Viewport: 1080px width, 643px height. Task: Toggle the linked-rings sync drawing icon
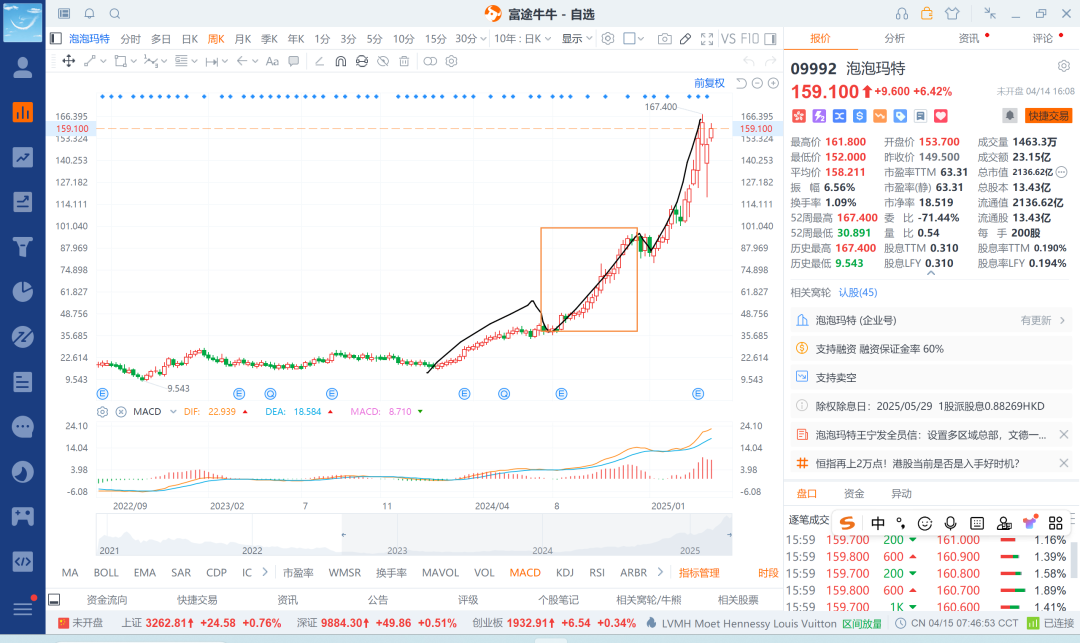(430, 61)
